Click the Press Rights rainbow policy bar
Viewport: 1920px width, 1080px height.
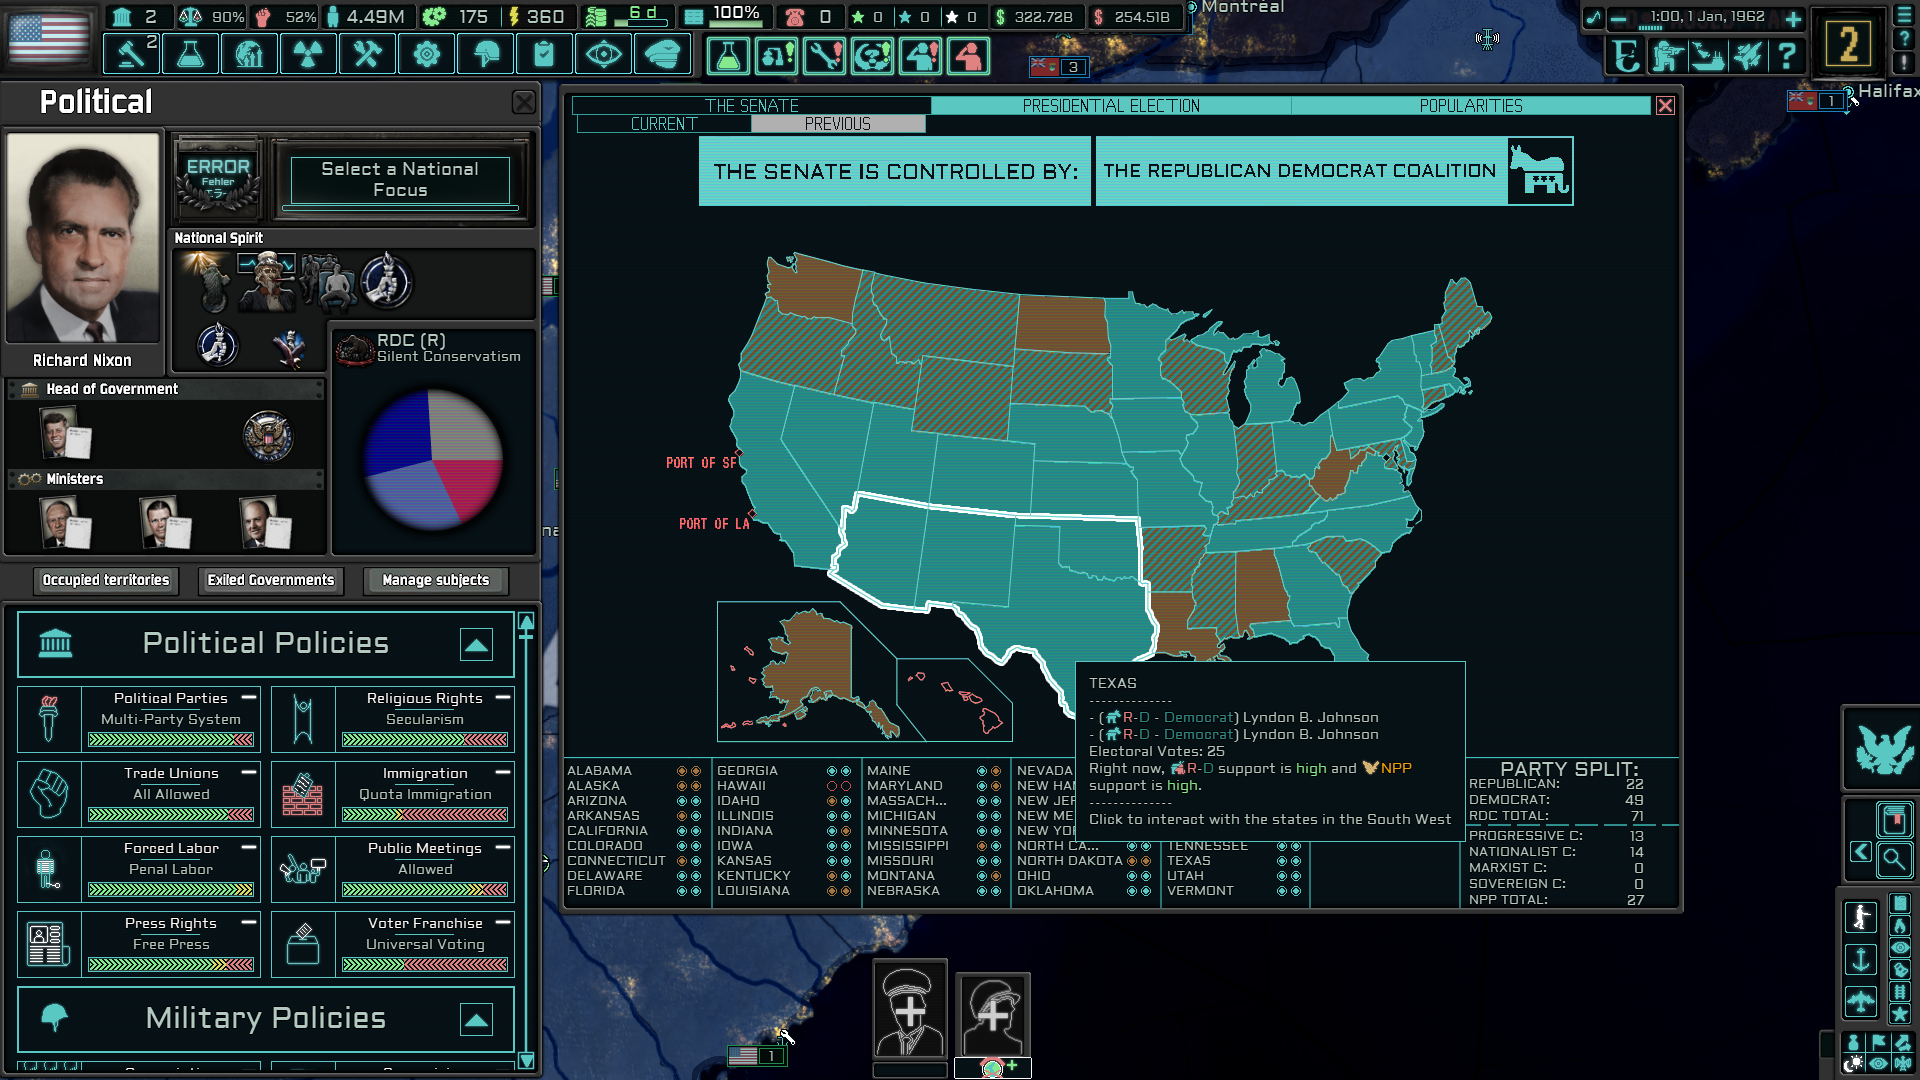[169, 965]
